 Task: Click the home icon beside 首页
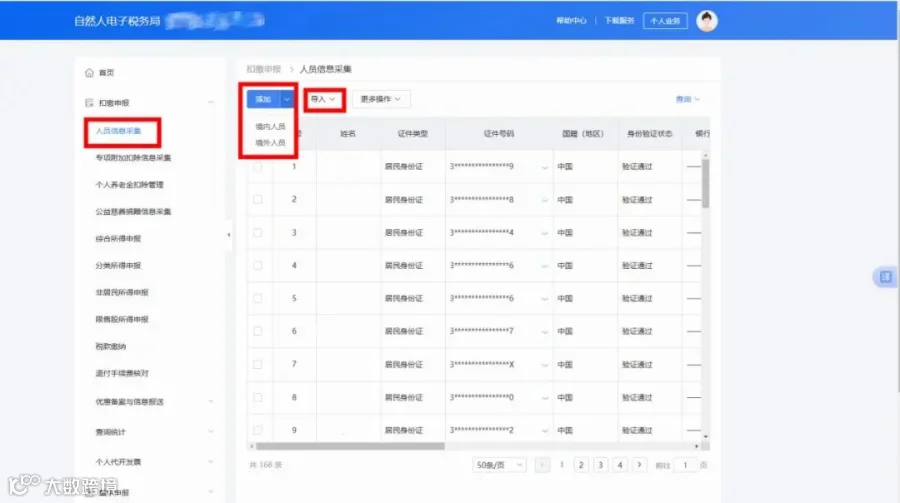pos(89,73)
